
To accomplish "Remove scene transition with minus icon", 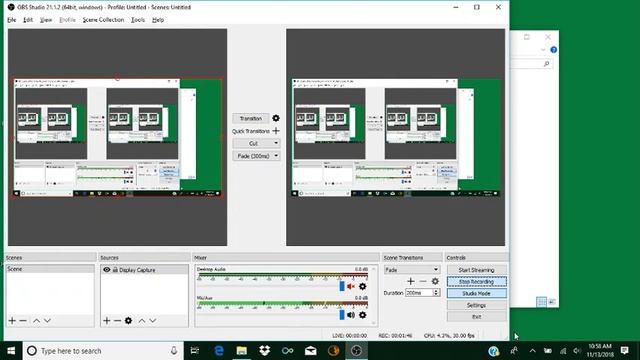I will [423, 281].
